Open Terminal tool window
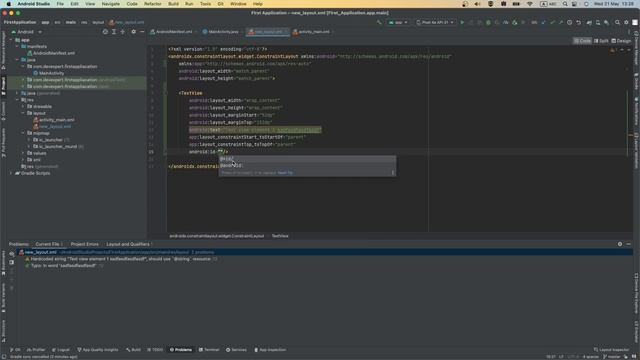This screenshot has height=360, width=640. click(209, 350)
